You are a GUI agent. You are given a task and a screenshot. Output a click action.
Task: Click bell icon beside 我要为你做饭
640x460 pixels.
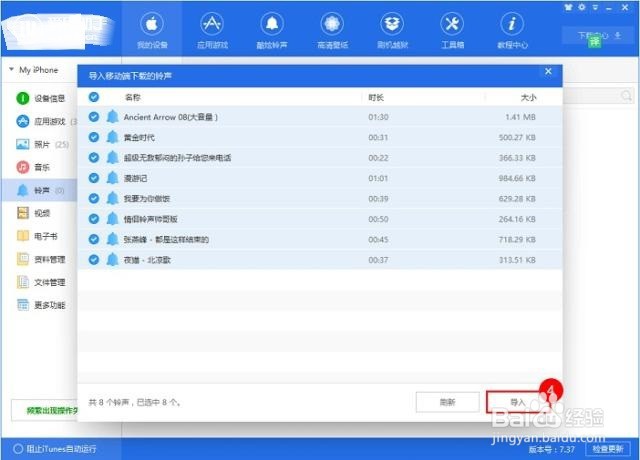[112, 198]
